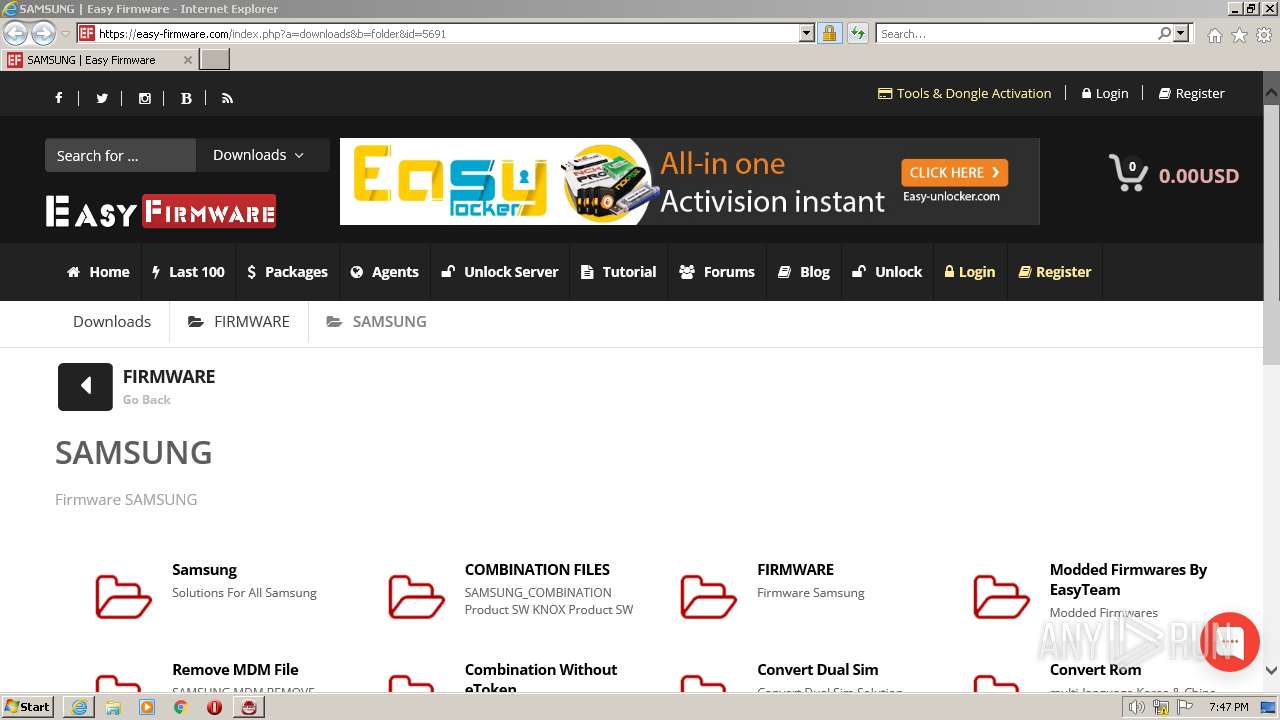The image size is (1280, 720).
Task: Open the Forums menu item
Action: click(x=717, y=272)
